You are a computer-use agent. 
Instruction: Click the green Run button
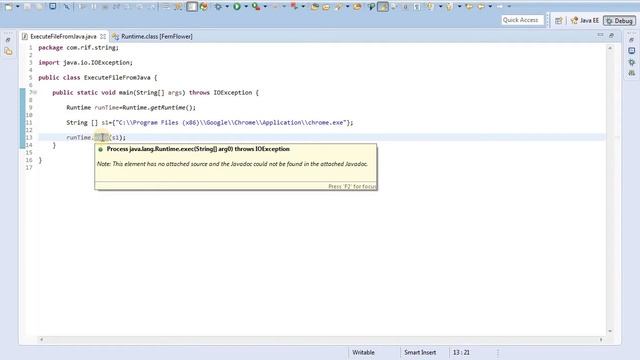(237, 7)
